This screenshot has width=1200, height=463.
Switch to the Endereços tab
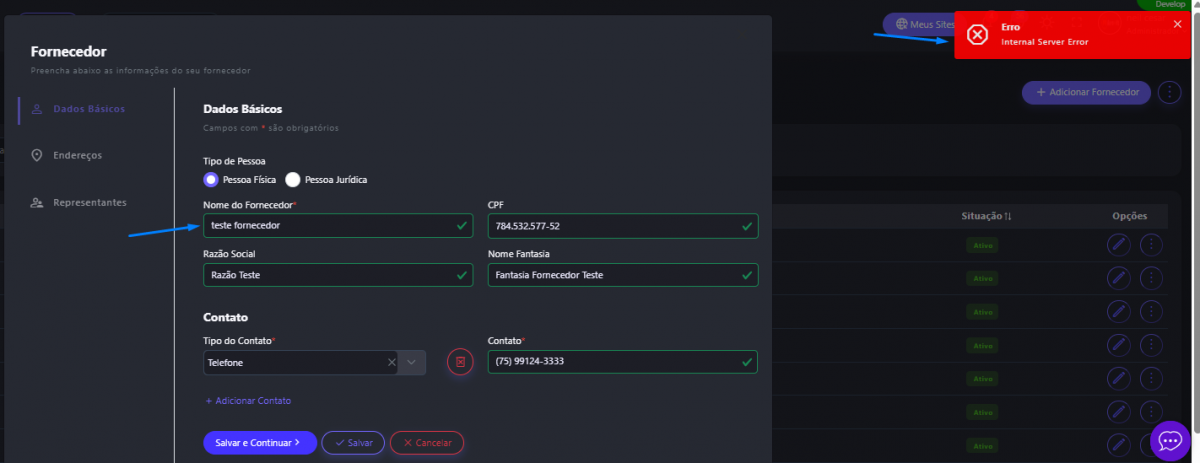click(76, 155)
